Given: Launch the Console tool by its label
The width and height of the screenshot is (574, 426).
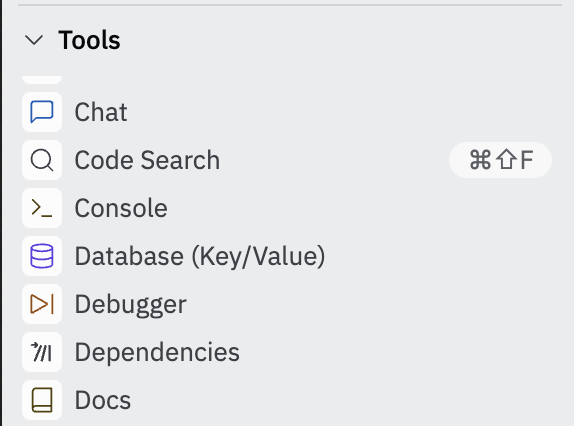Looking at the screenshot, I should pos(121,208).
